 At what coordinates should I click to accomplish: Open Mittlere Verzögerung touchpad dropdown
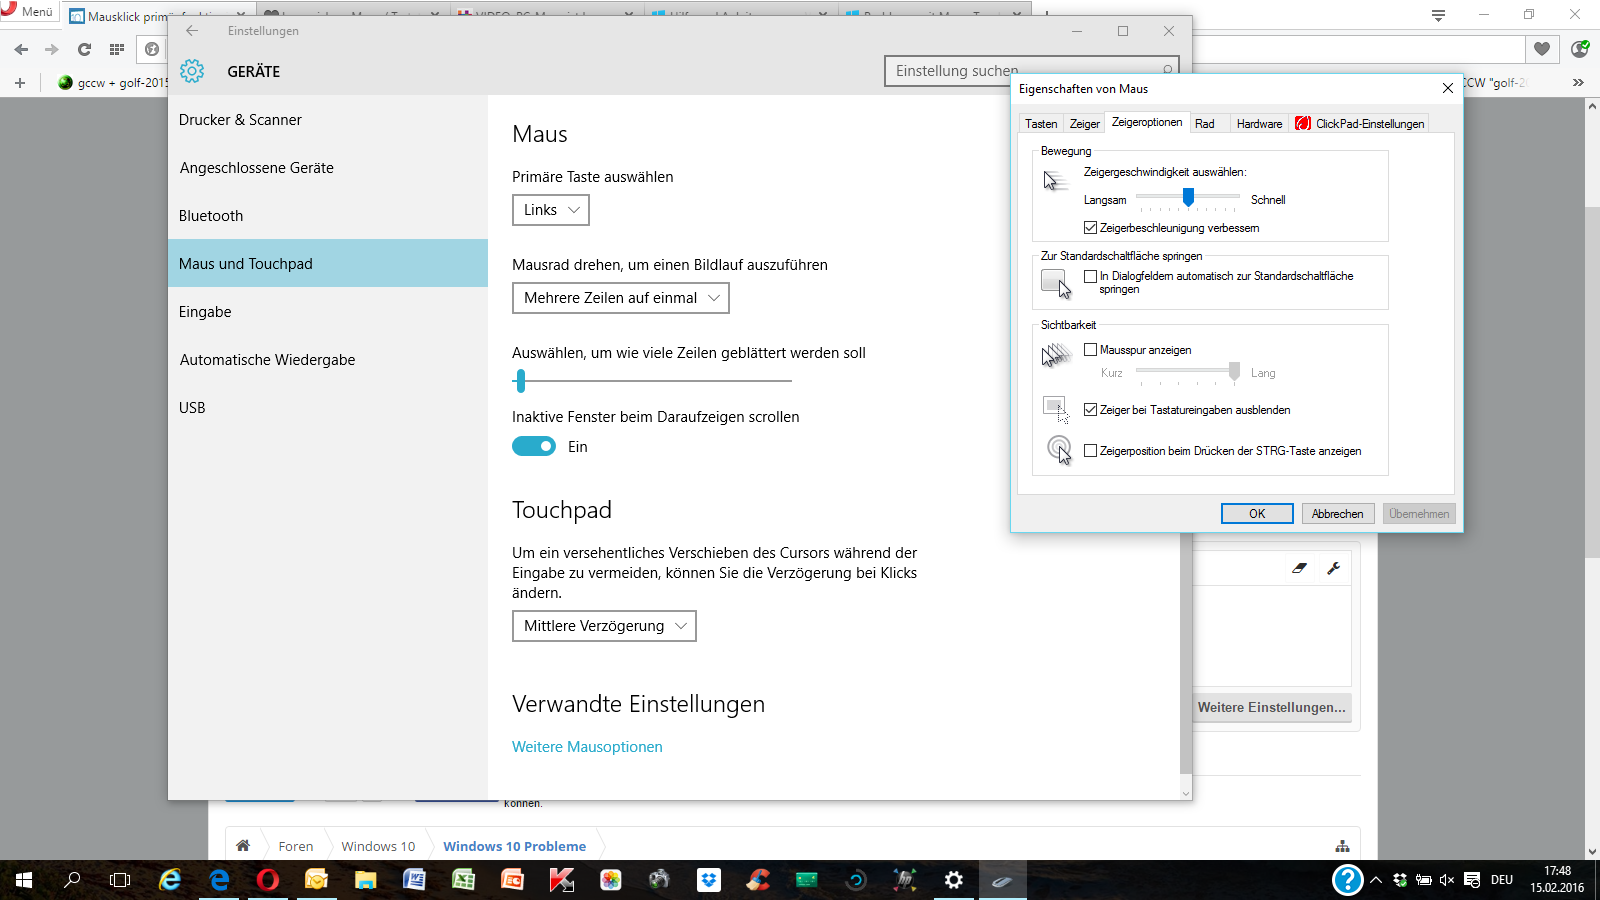(x=604, y=626)
